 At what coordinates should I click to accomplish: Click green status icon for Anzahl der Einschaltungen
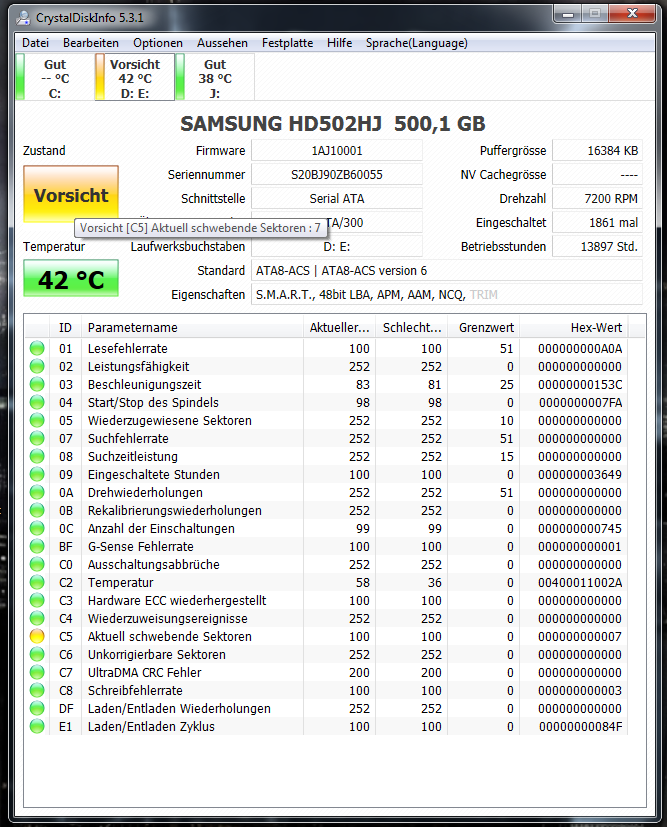click(37, 528)
